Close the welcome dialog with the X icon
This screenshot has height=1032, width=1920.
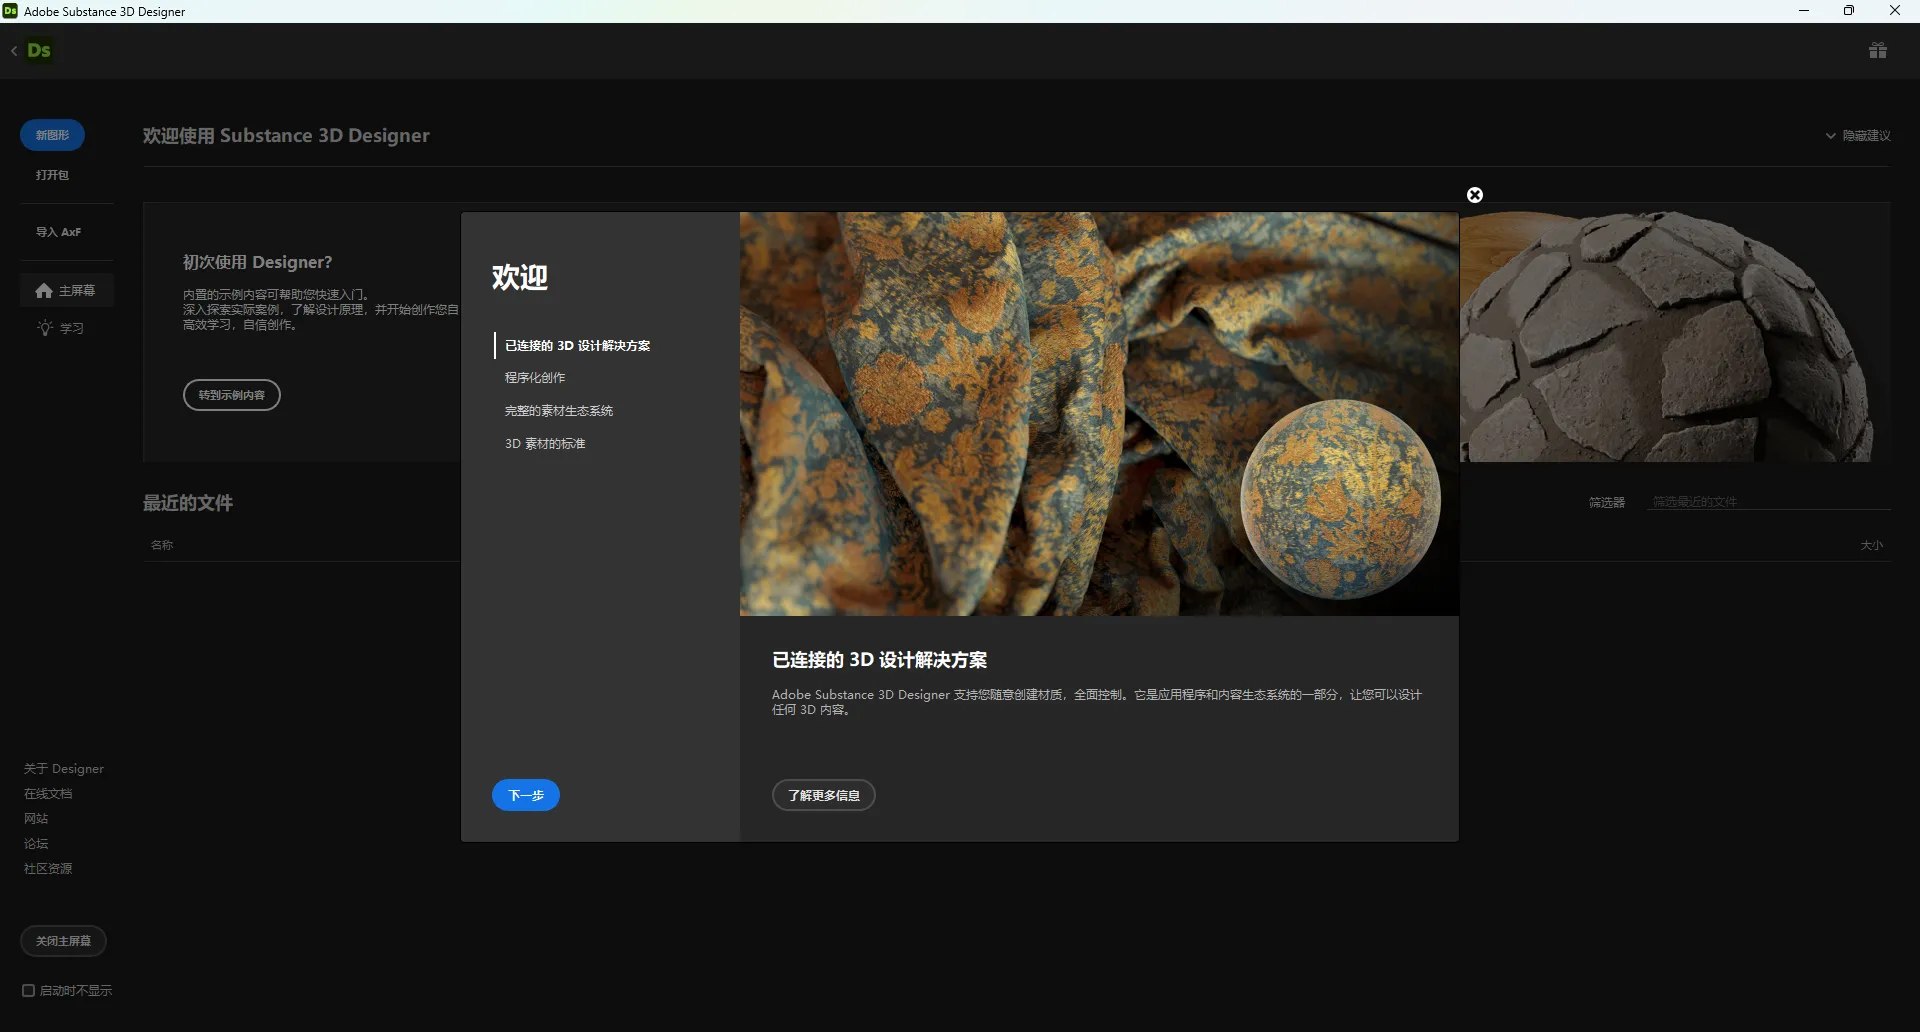click(1475, 195)
